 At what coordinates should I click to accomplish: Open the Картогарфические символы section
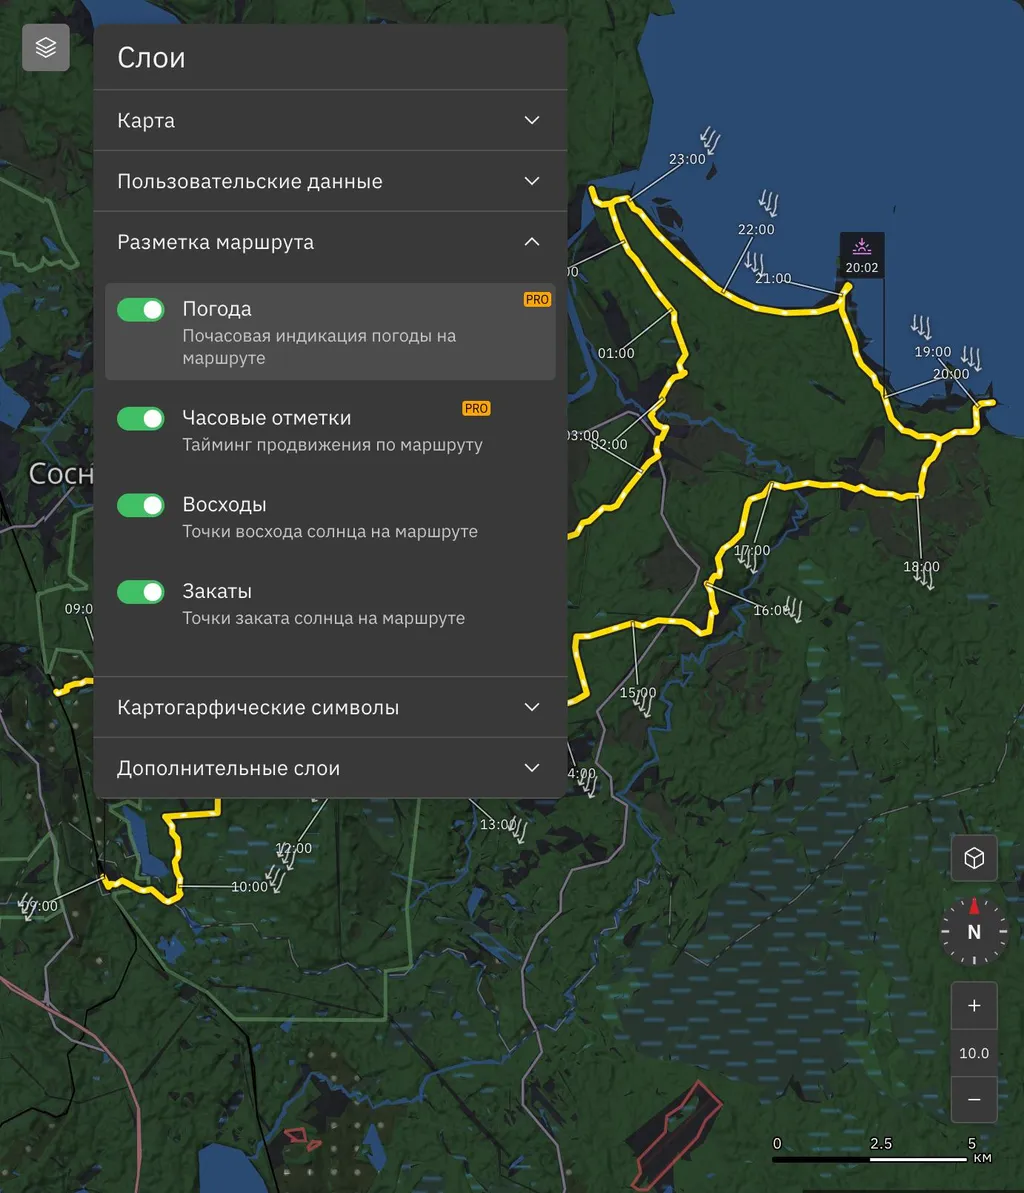[x=532, y=707]
